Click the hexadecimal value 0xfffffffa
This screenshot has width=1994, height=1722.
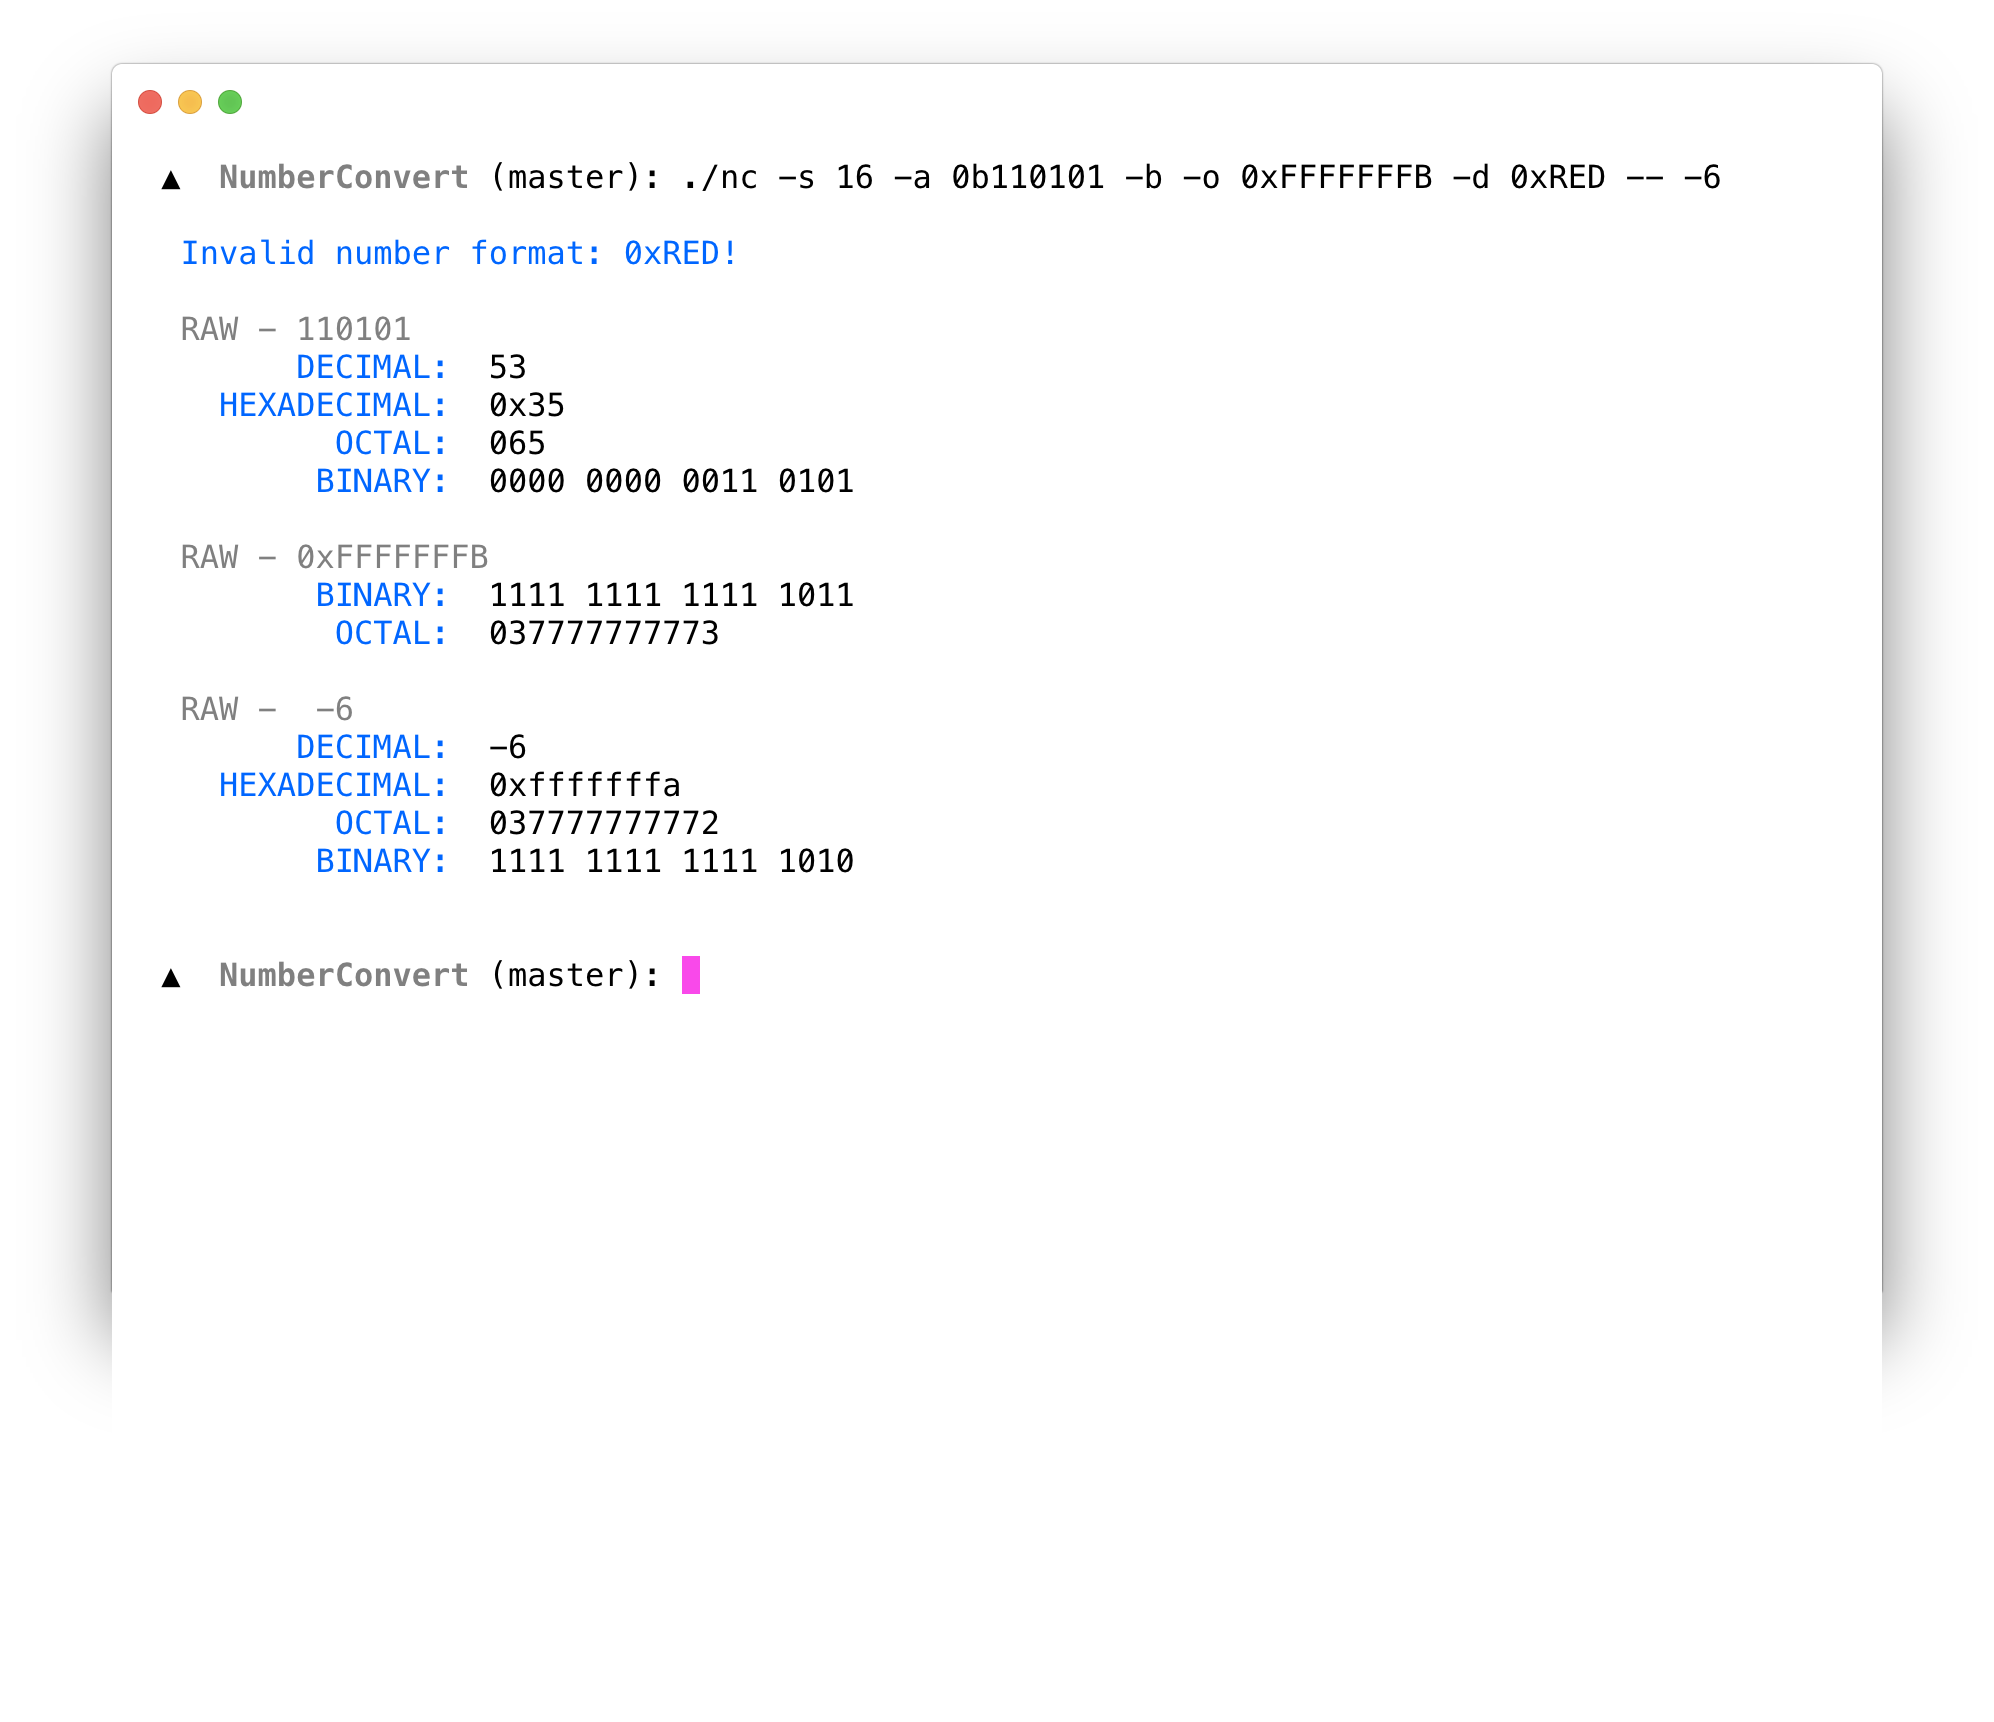click(584, 786)
